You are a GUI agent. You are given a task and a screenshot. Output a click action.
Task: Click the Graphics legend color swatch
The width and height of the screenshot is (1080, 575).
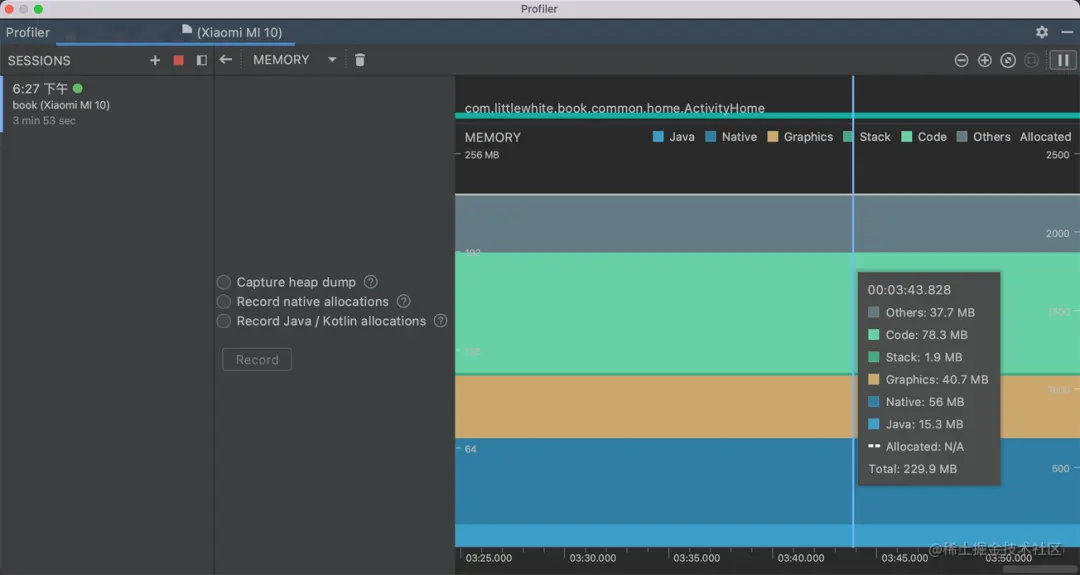[x=773, y=137]
